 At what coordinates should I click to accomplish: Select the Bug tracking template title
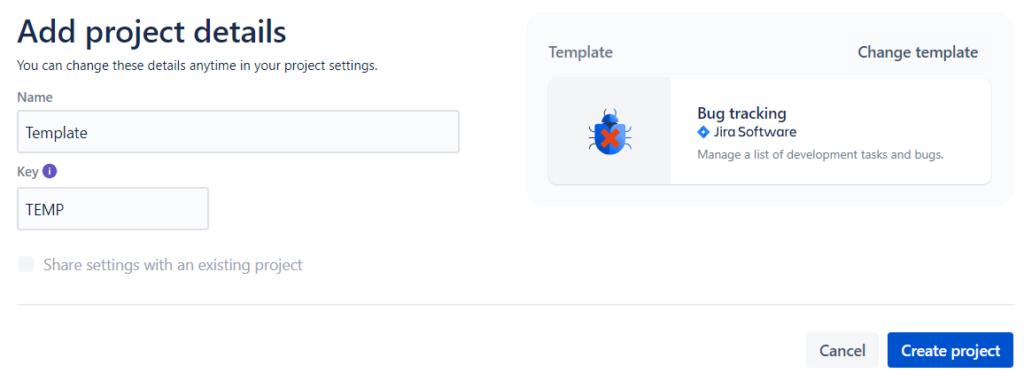741,113
